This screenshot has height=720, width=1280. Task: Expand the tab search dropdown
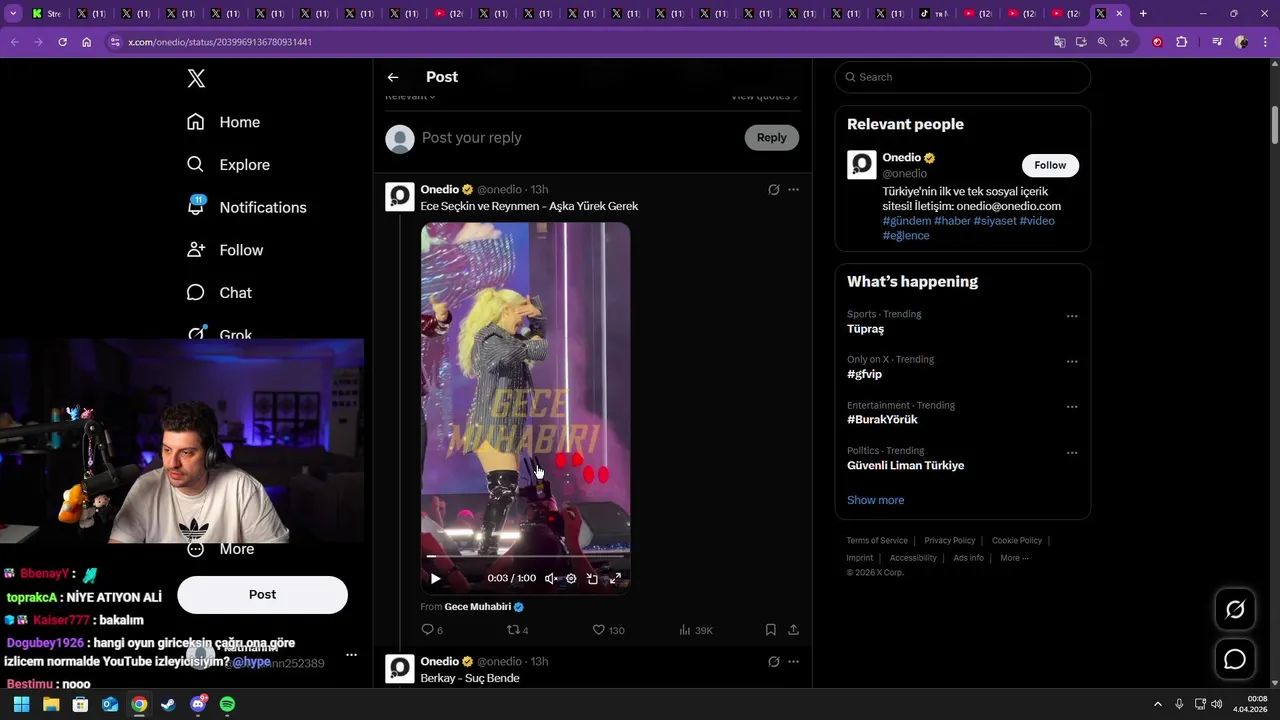click(13, 13)
